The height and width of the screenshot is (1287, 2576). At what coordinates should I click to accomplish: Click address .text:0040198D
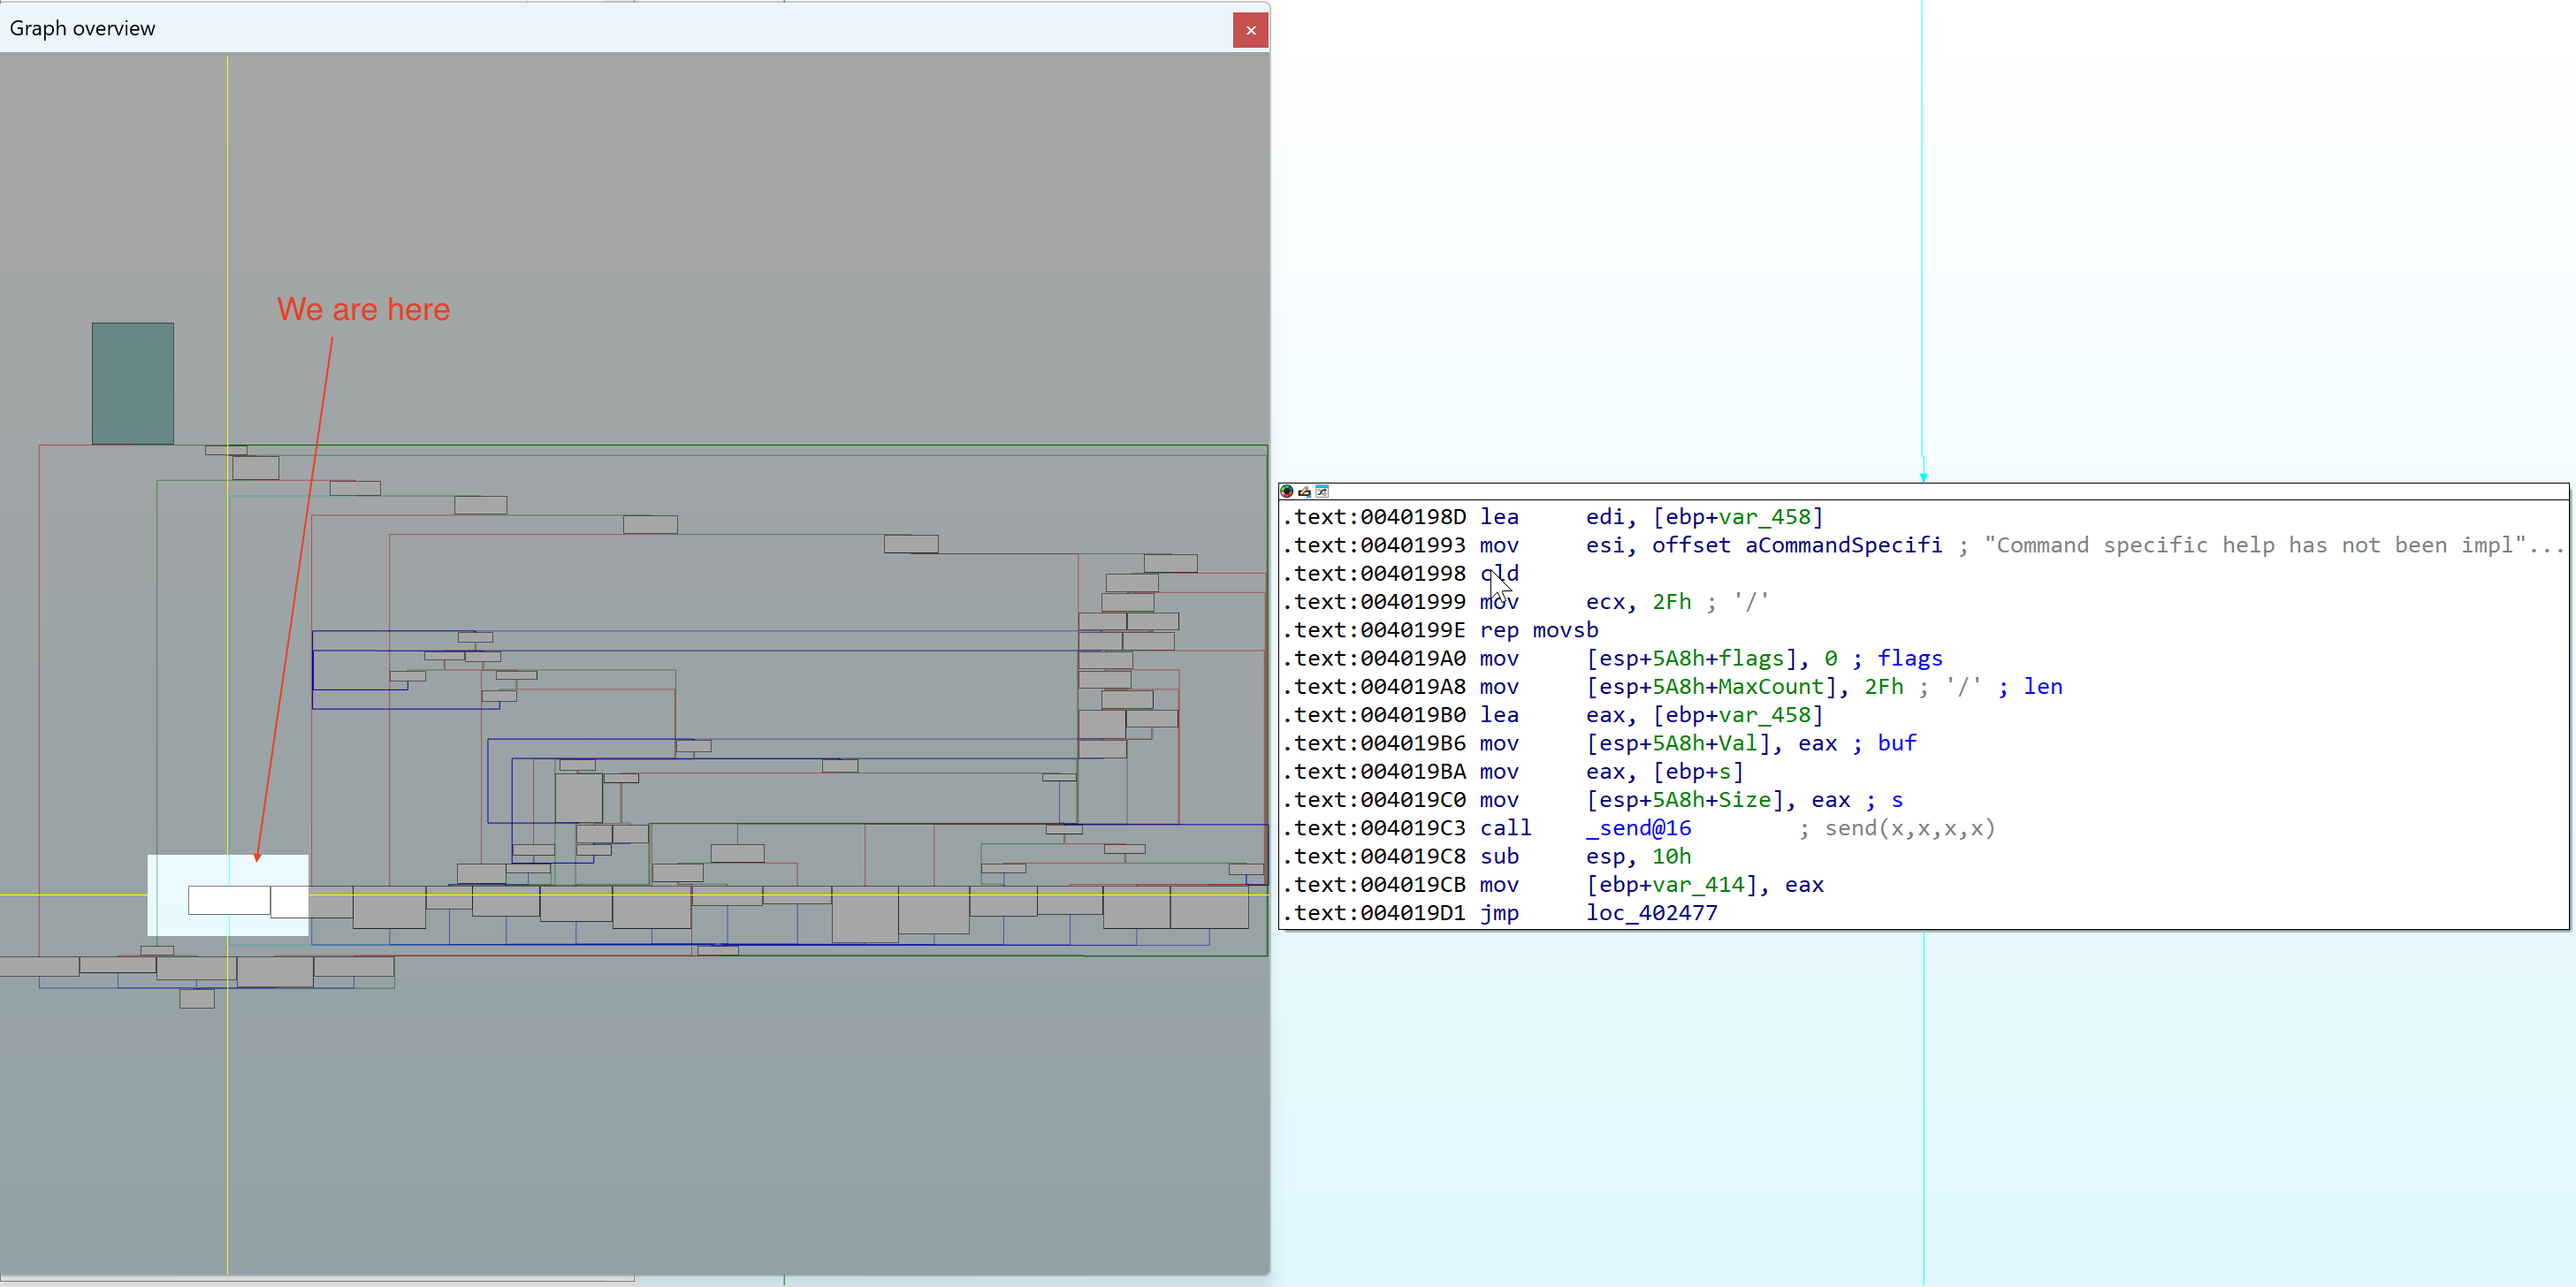click(1374, 517)
